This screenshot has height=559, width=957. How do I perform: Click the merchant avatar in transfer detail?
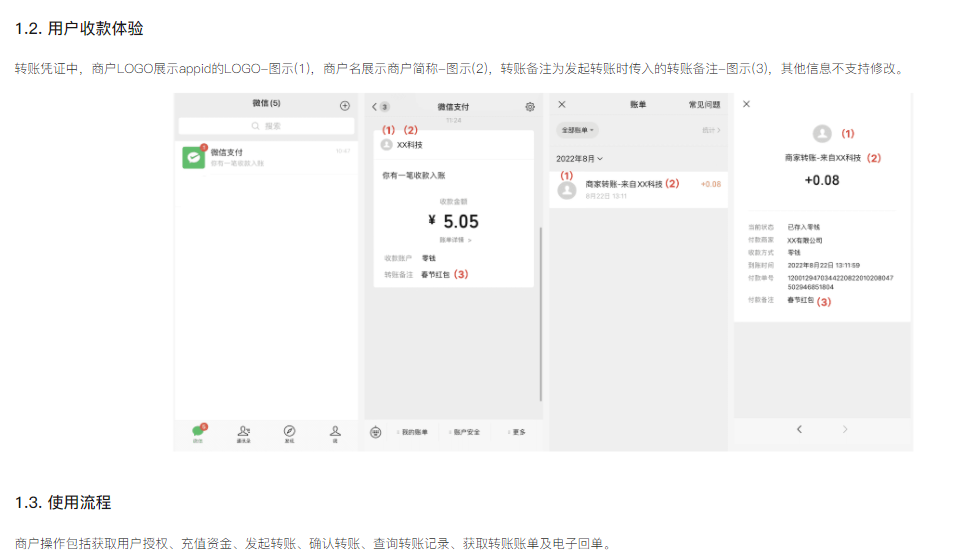tap(822, 133)
